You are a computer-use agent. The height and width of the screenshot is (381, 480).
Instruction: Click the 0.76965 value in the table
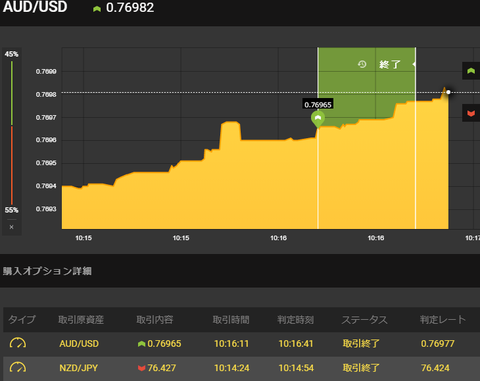(164, 344)
